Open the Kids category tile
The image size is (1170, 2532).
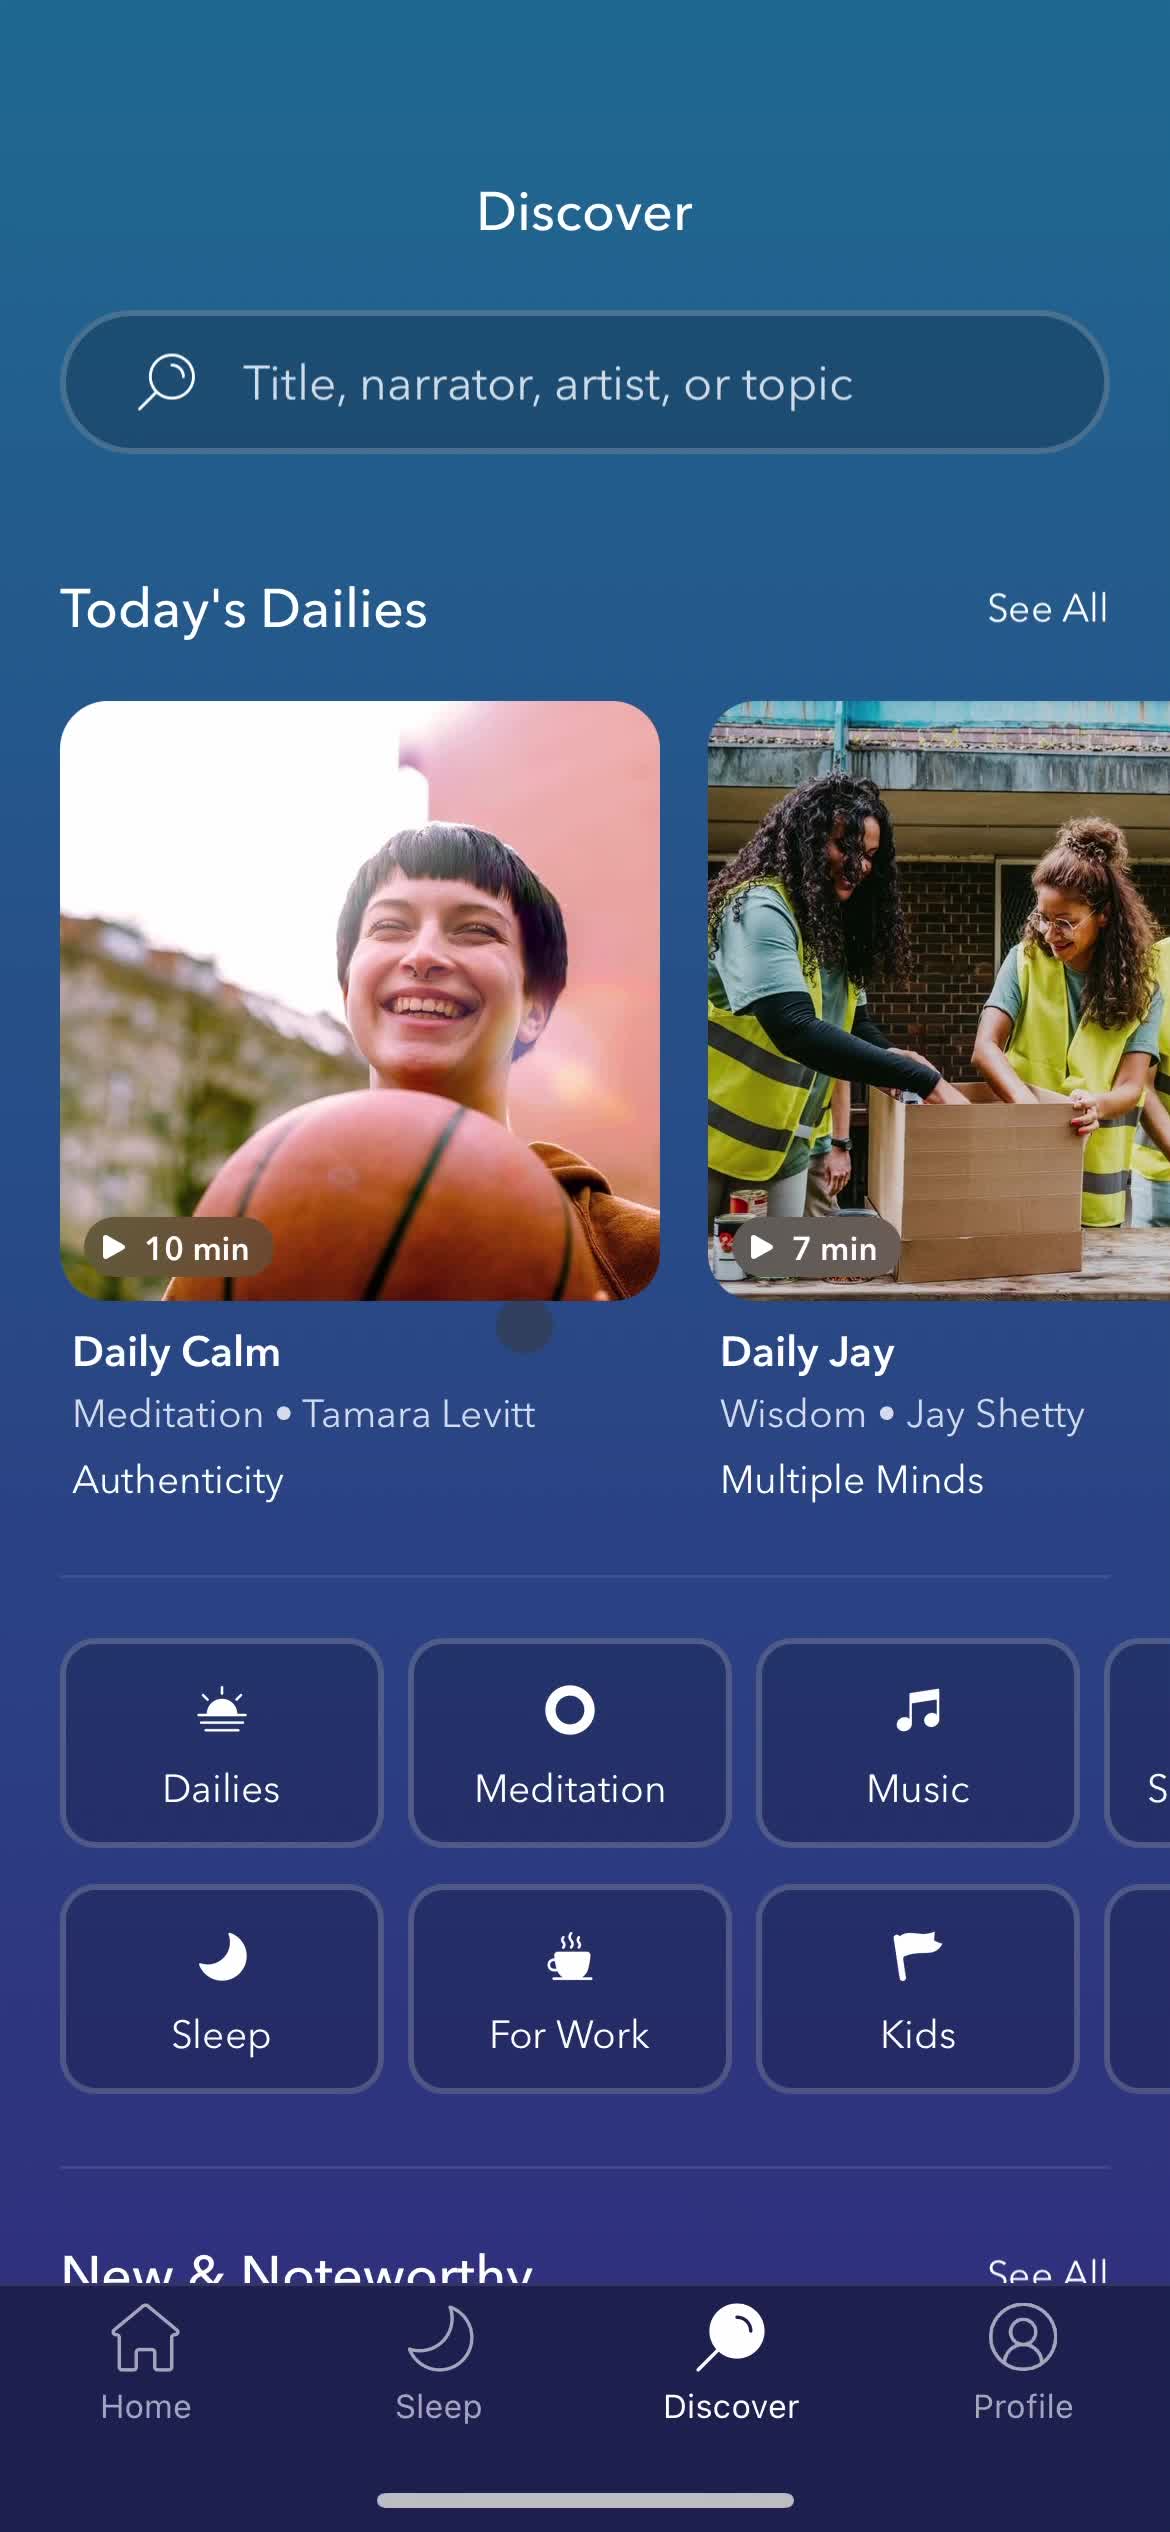click(x=918, y=1989)
